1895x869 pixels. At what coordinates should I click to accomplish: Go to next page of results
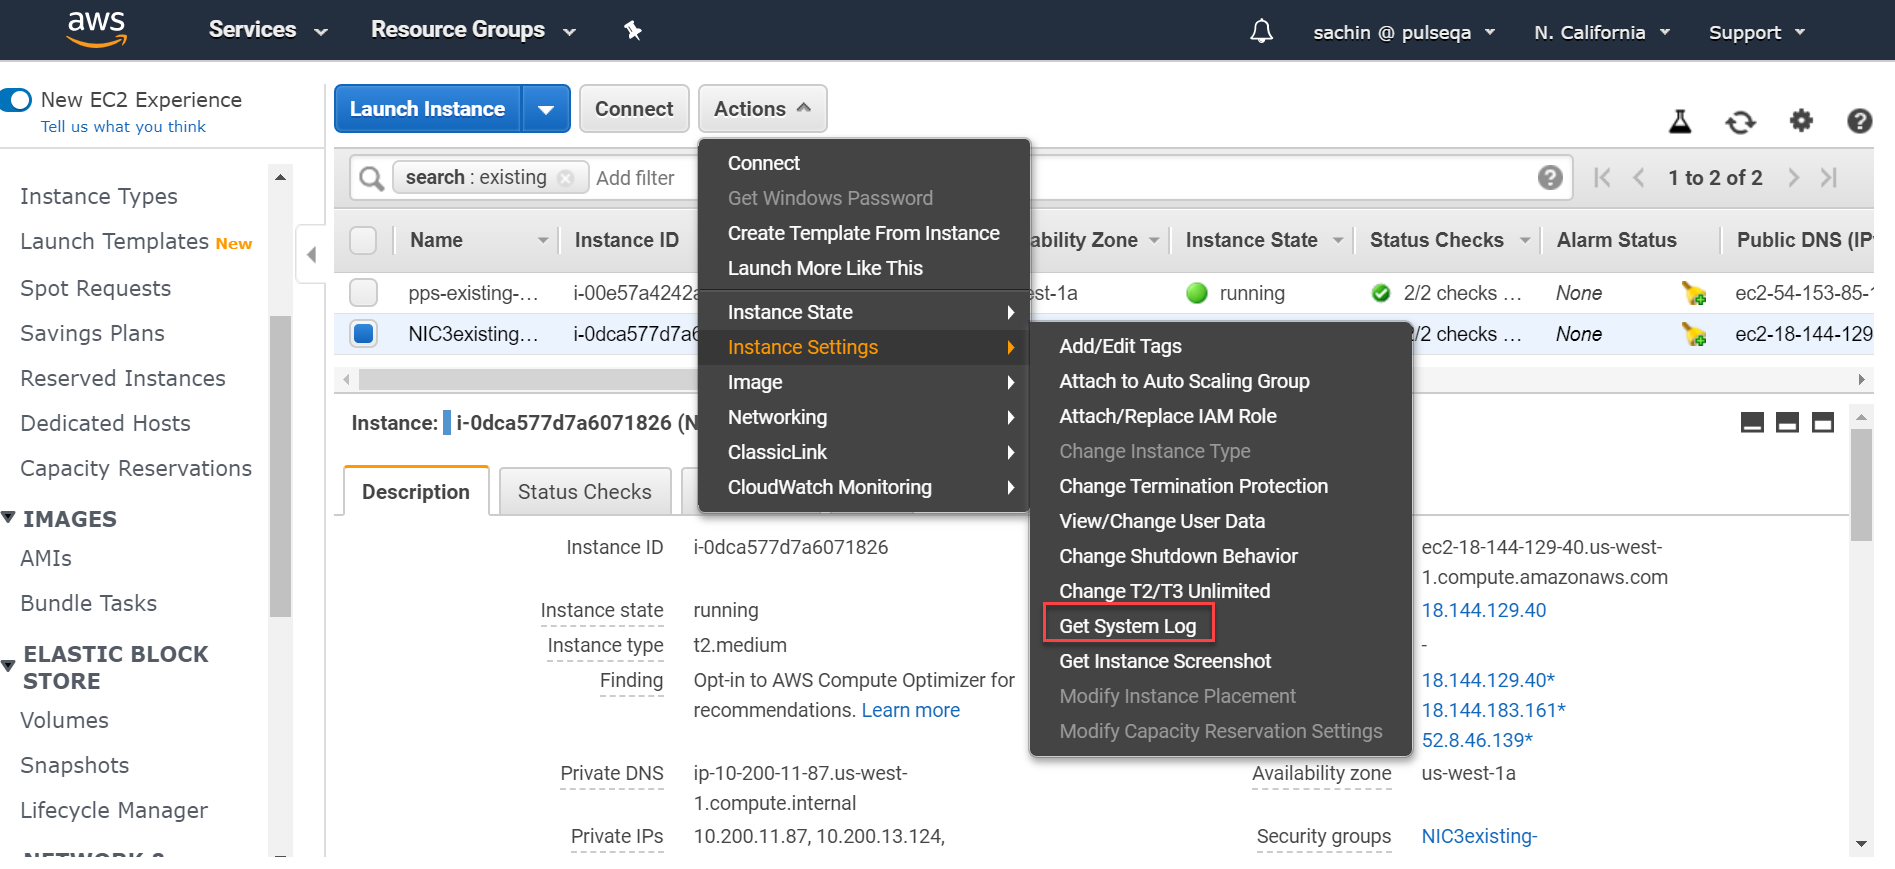(x=1793, y=178)
